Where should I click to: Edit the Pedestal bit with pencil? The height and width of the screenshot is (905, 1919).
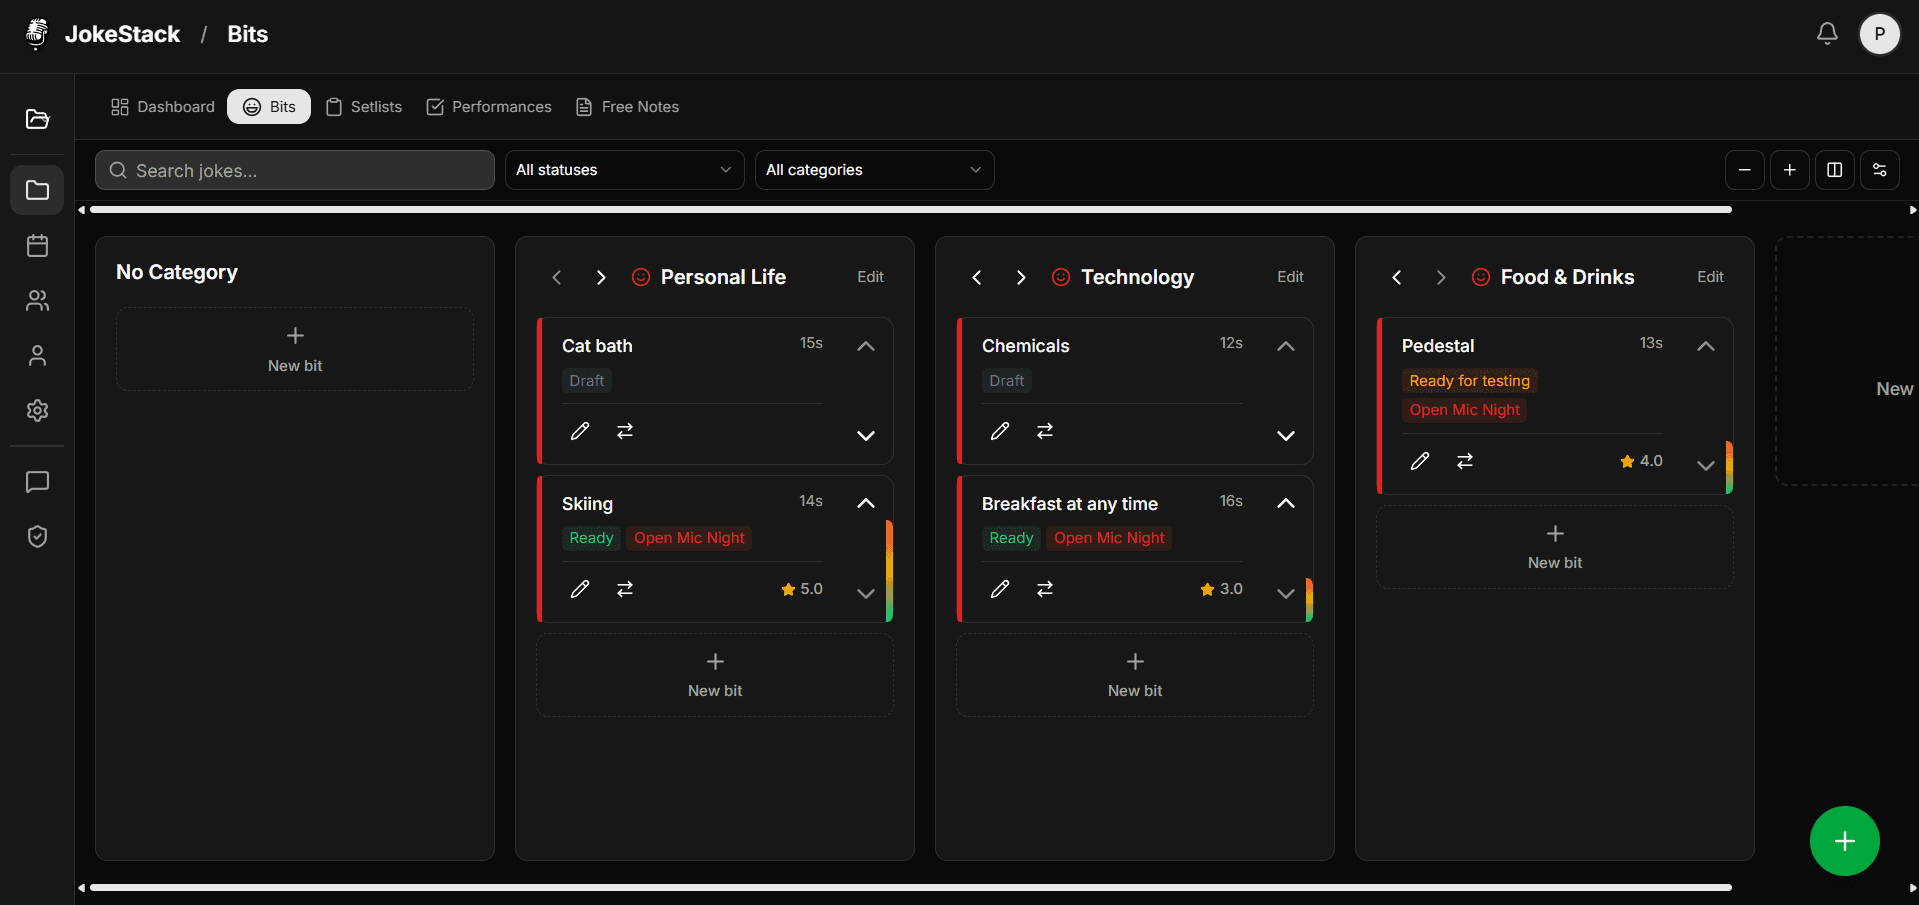pos(1420,461)
